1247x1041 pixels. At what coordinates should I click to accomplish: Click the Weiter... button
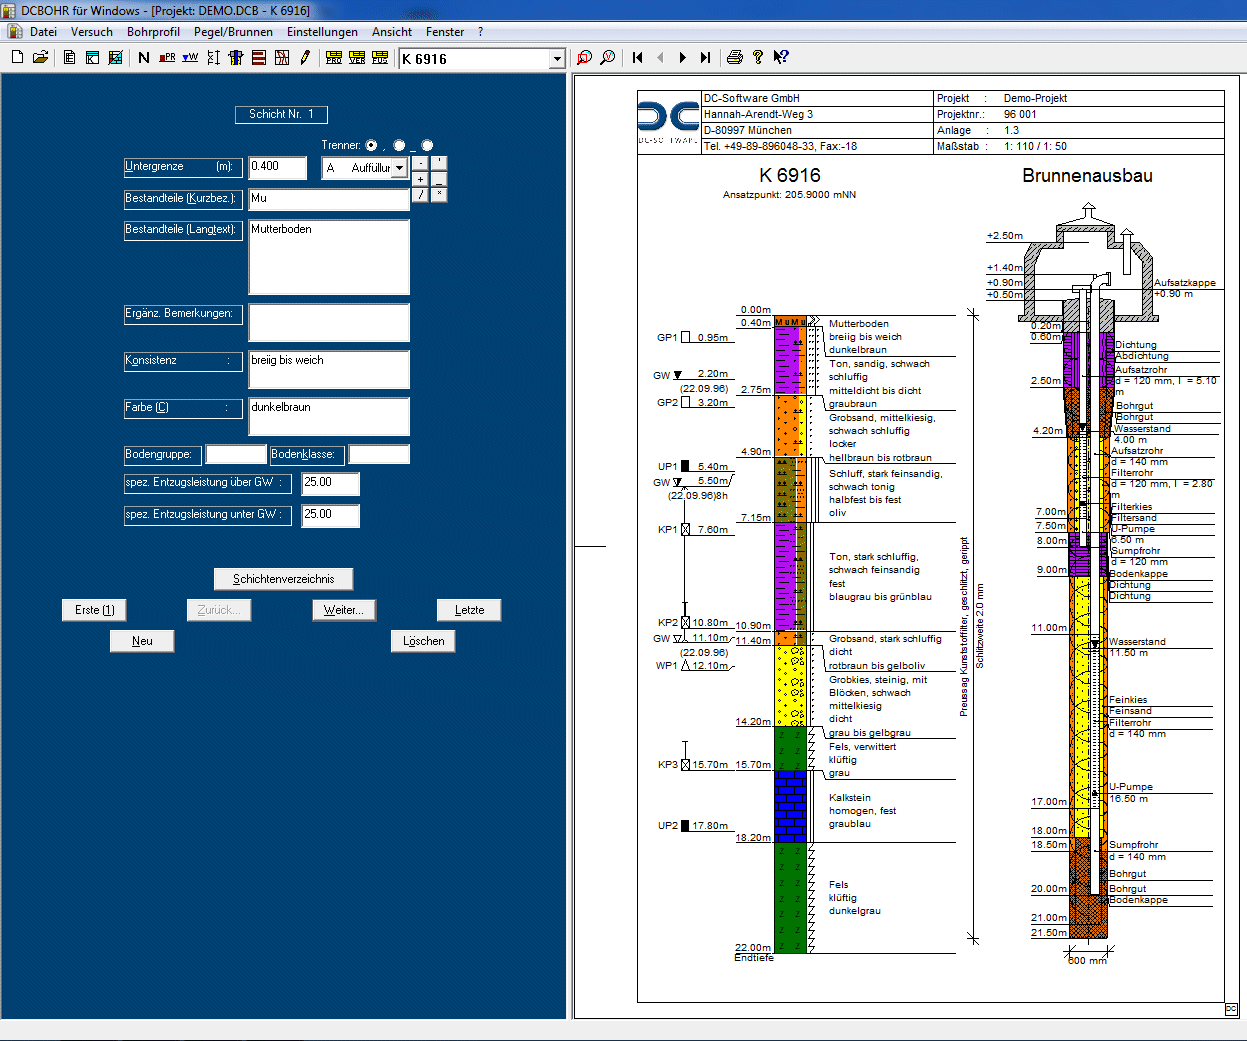click(344, 610)
